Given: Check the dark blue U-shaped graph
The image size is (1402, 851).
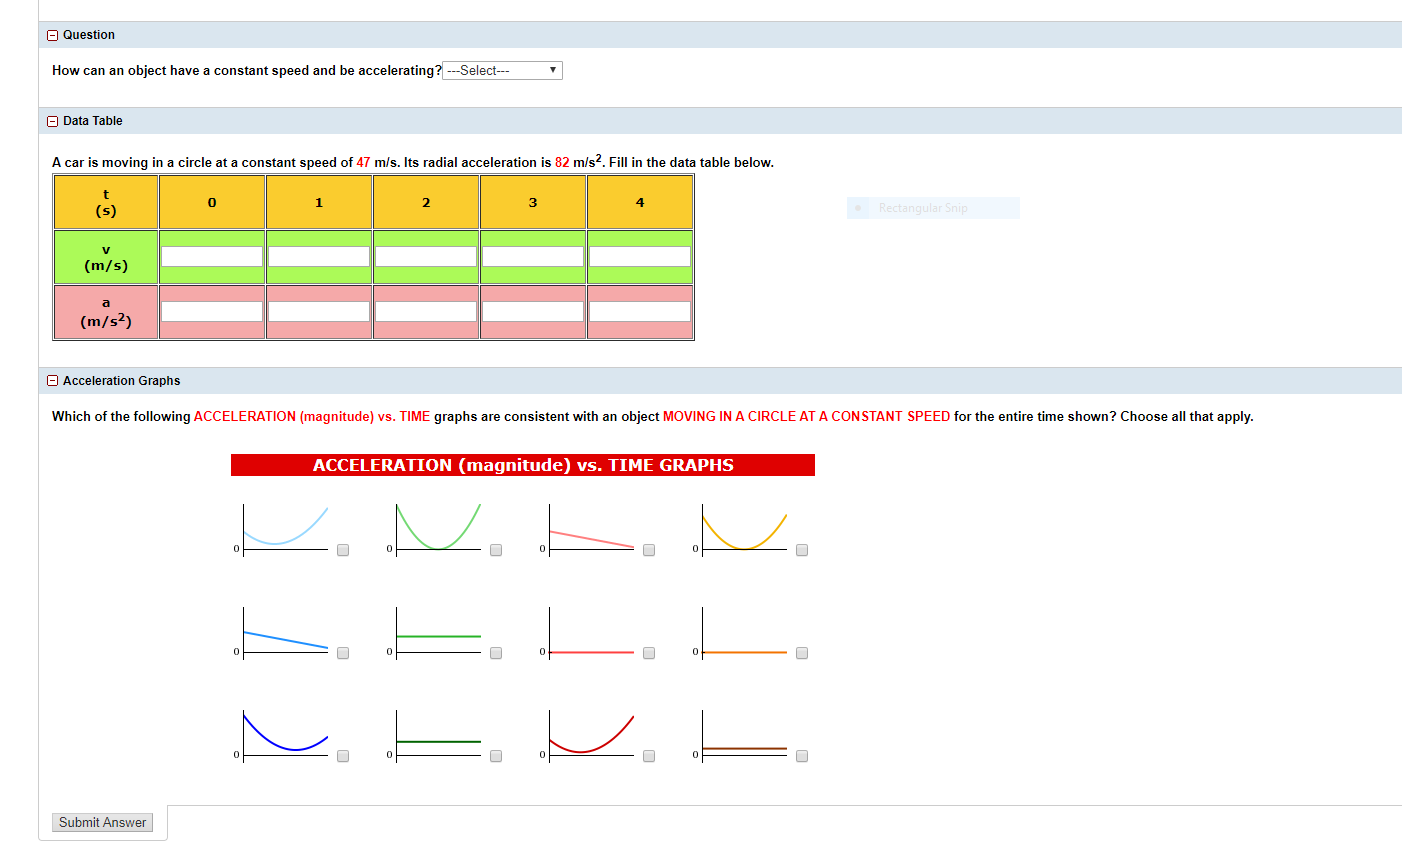Looking at the screenshot, I should (x=342, y=756).
